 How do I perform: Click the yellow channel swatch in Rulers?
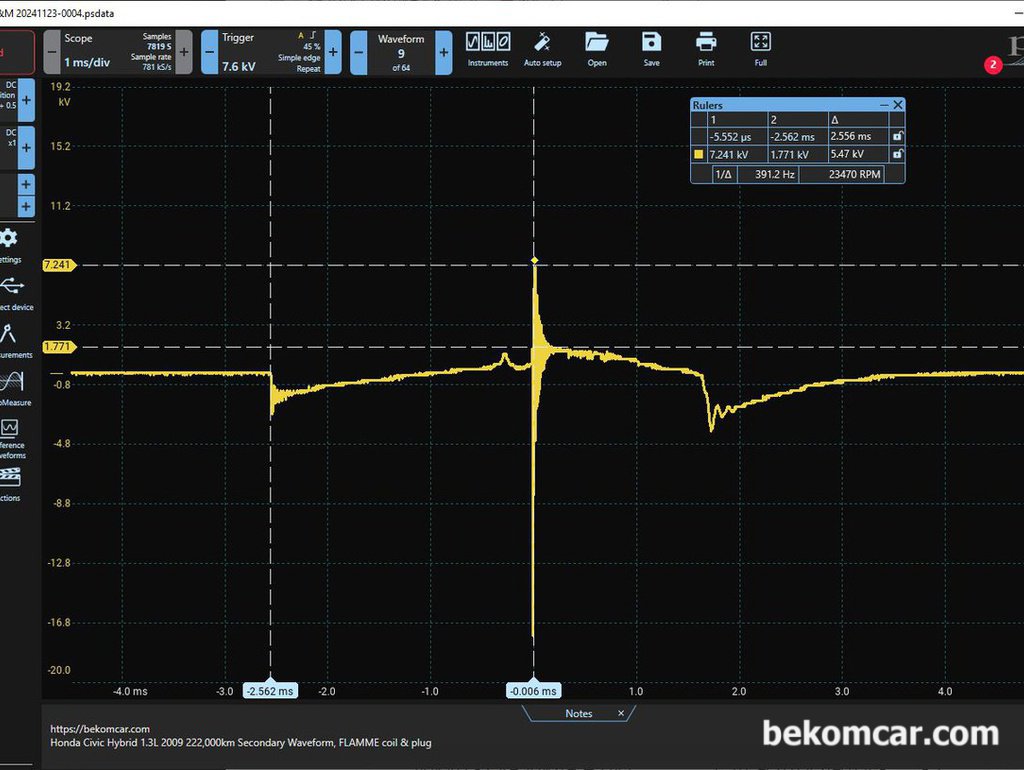[x=699, y=155]
